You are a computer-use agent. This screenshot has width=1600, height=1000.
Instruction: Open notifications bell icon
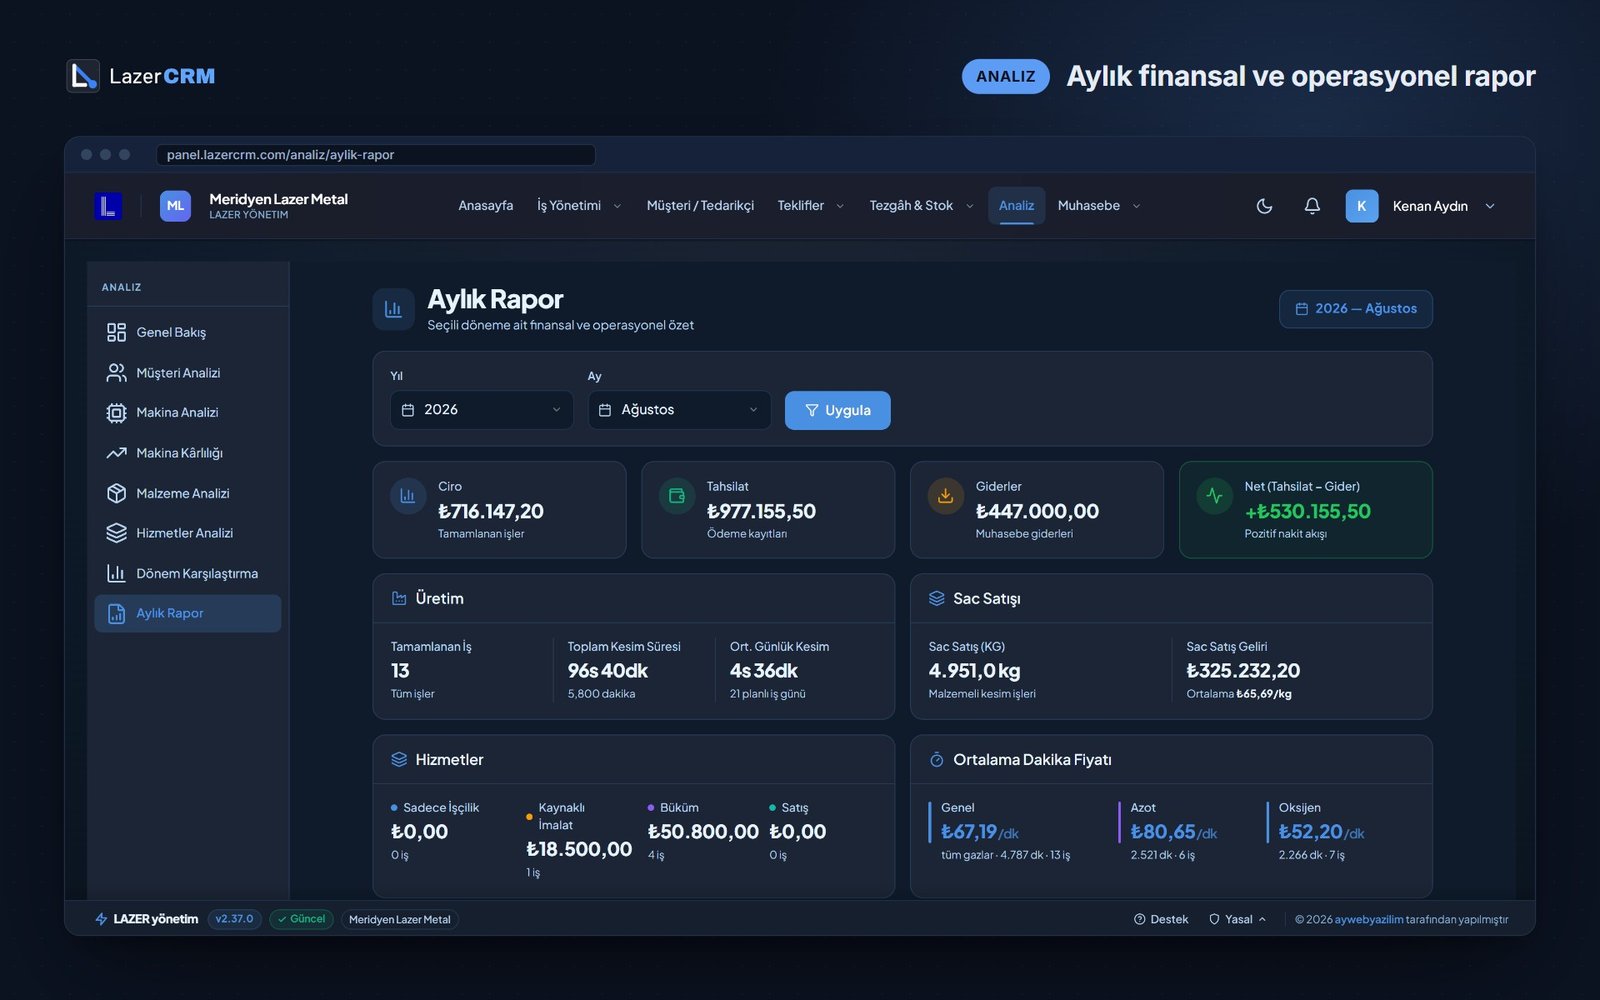1312,206
